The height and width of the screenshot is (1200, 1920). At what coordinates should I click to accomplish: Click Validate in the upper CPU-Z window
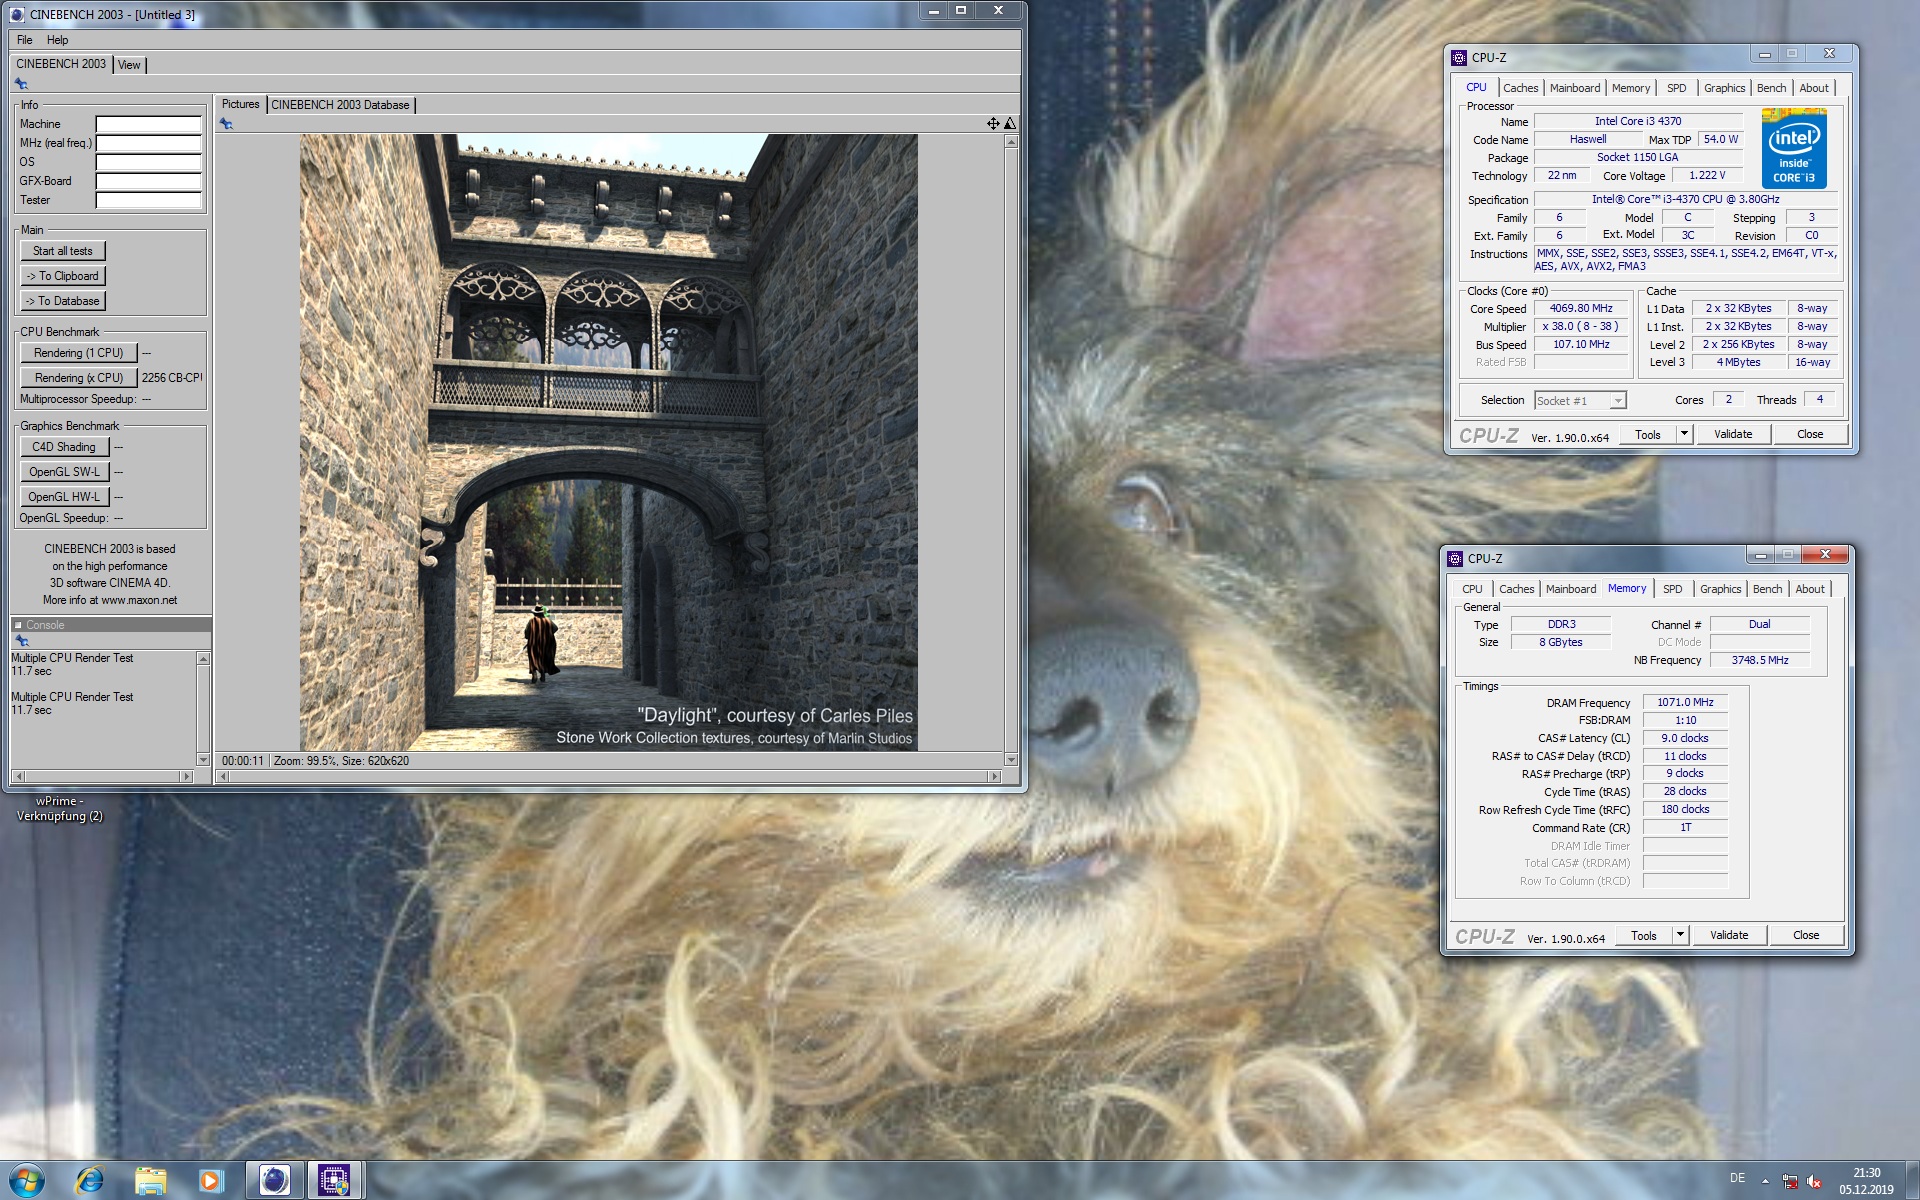point(1733,434)
